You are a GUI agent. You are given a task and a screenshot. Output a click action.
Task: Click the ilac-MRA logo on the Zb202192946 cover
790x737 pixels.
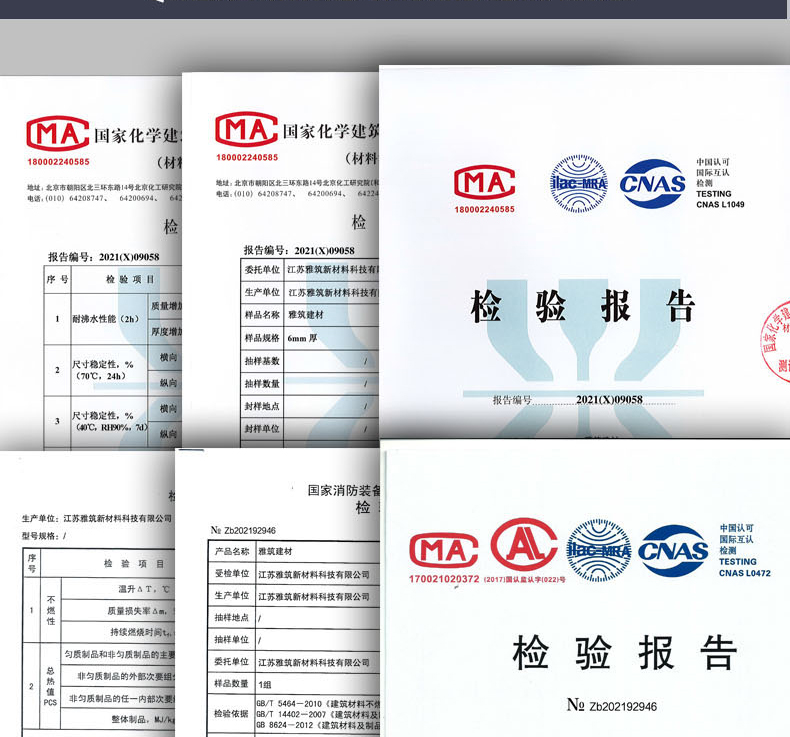tap(599, 551)
